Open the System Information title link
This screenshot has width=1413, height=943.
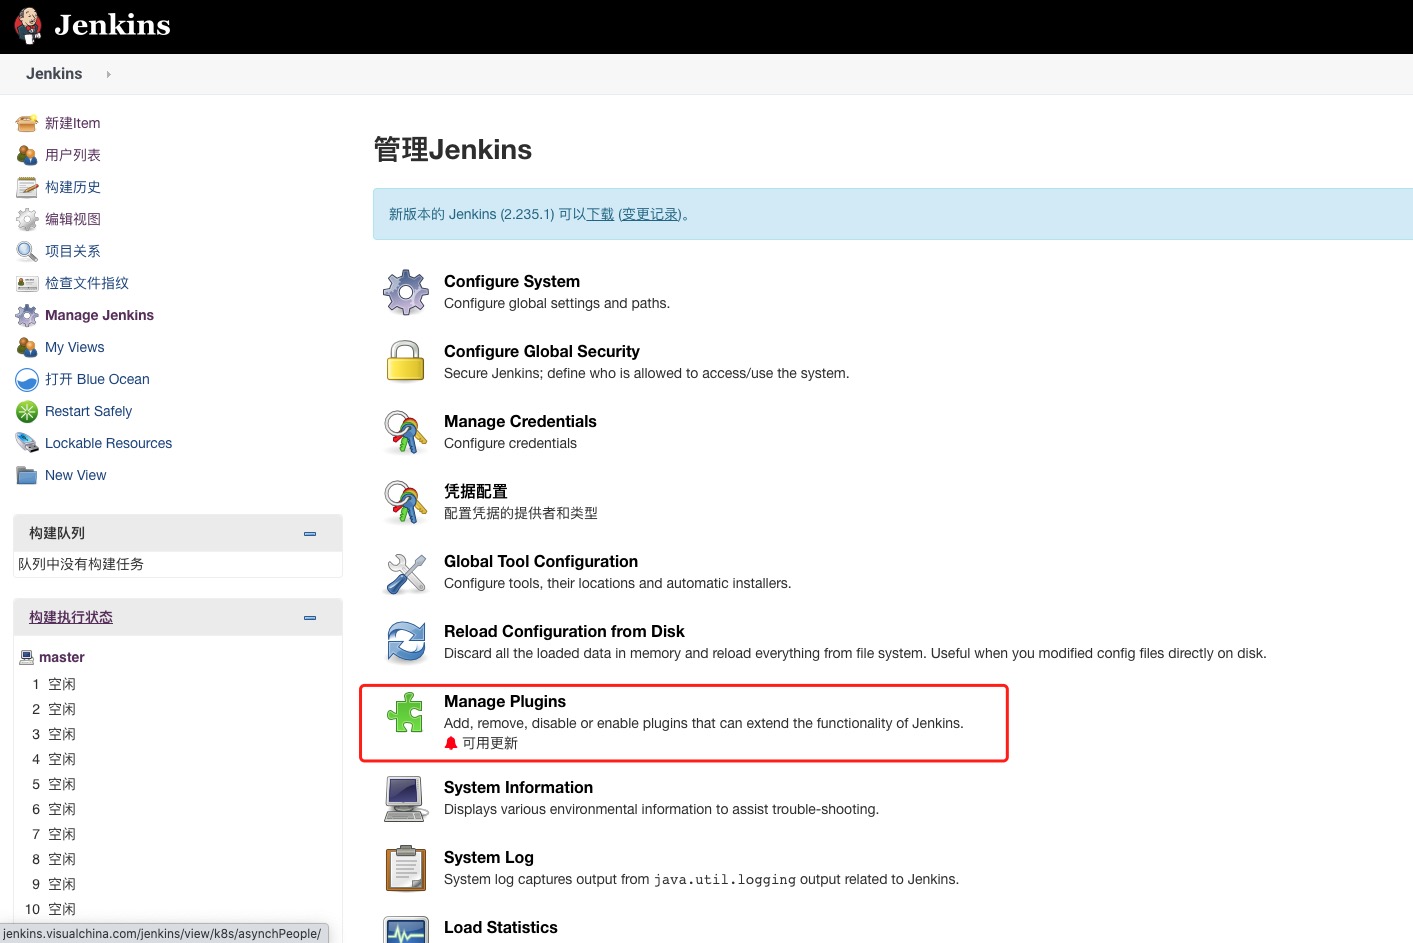[518, 788]
